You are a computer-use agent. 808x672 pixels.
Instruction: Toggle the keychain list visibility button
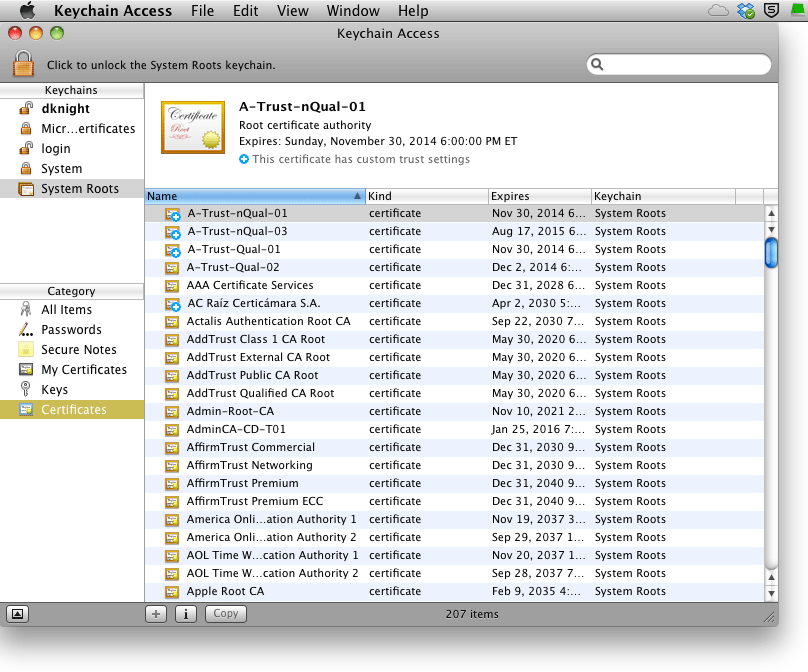[x=18, y=614]
